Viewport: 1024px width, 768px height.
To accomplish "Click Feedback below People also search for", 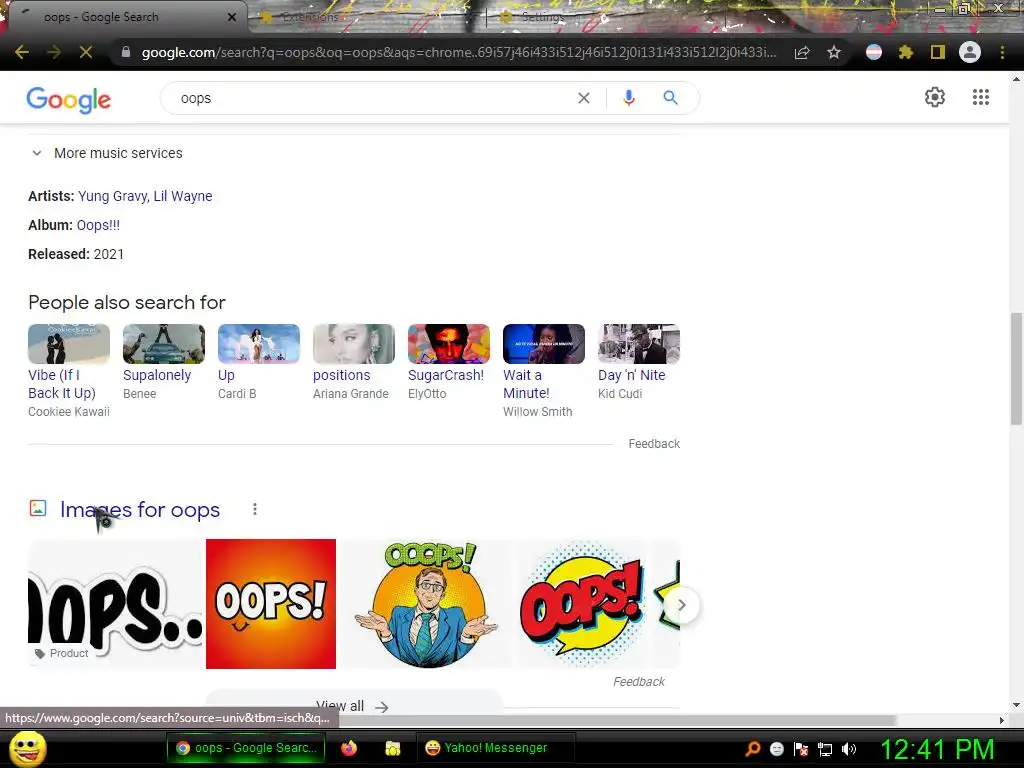I will pyautogui.click(x=654, y=443).
